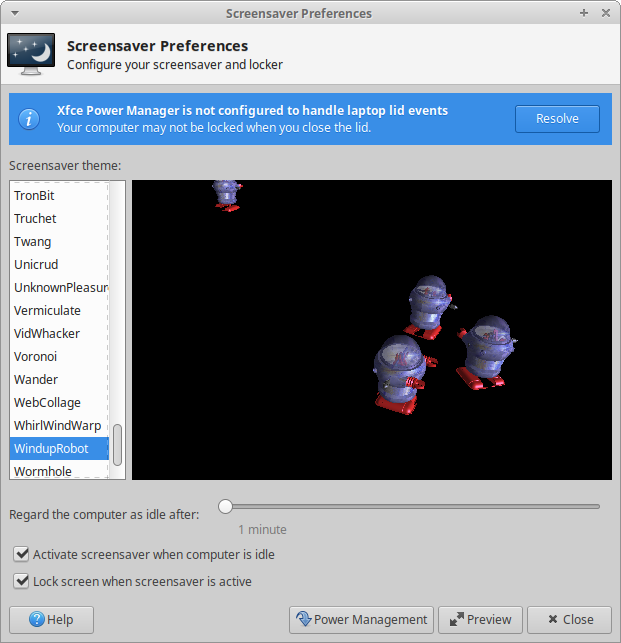Close window using title bar X
Screen dimensions: 621x643
pos(606,13)
